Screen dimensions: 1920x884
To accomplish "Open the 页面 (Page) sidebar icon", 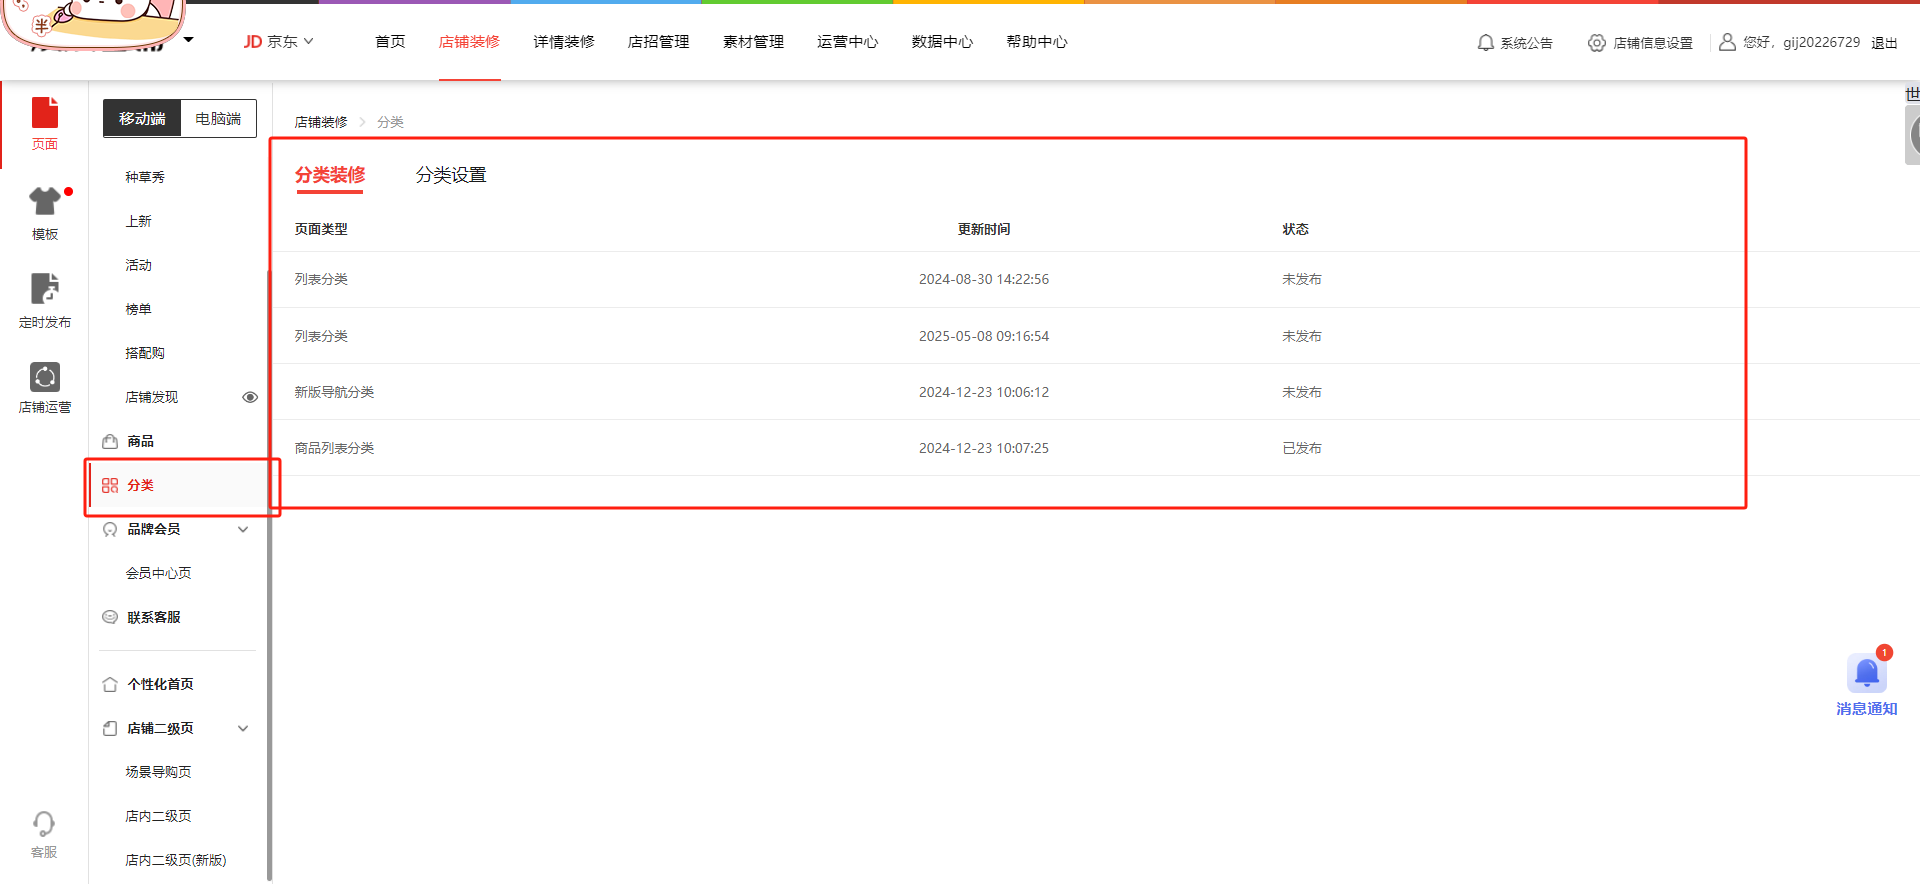I will pyautogui.click(x=45, y=114).
